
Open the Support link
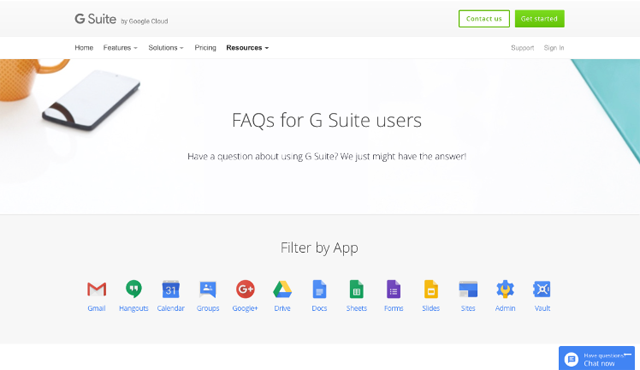(x=522, y=48)
